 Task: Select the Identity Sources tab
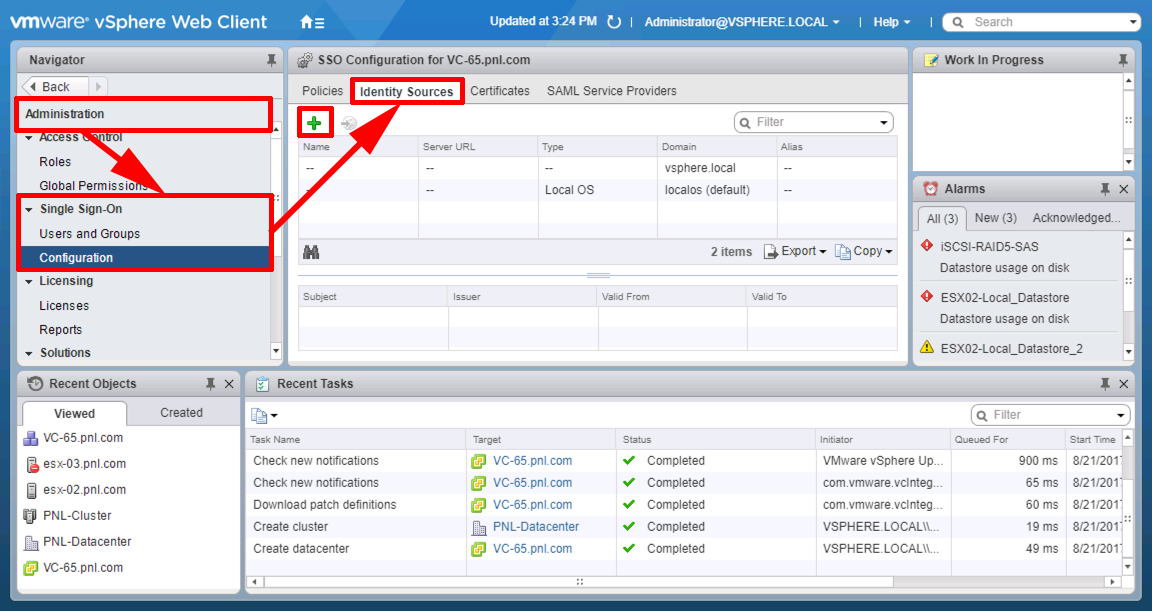(406, 92)
